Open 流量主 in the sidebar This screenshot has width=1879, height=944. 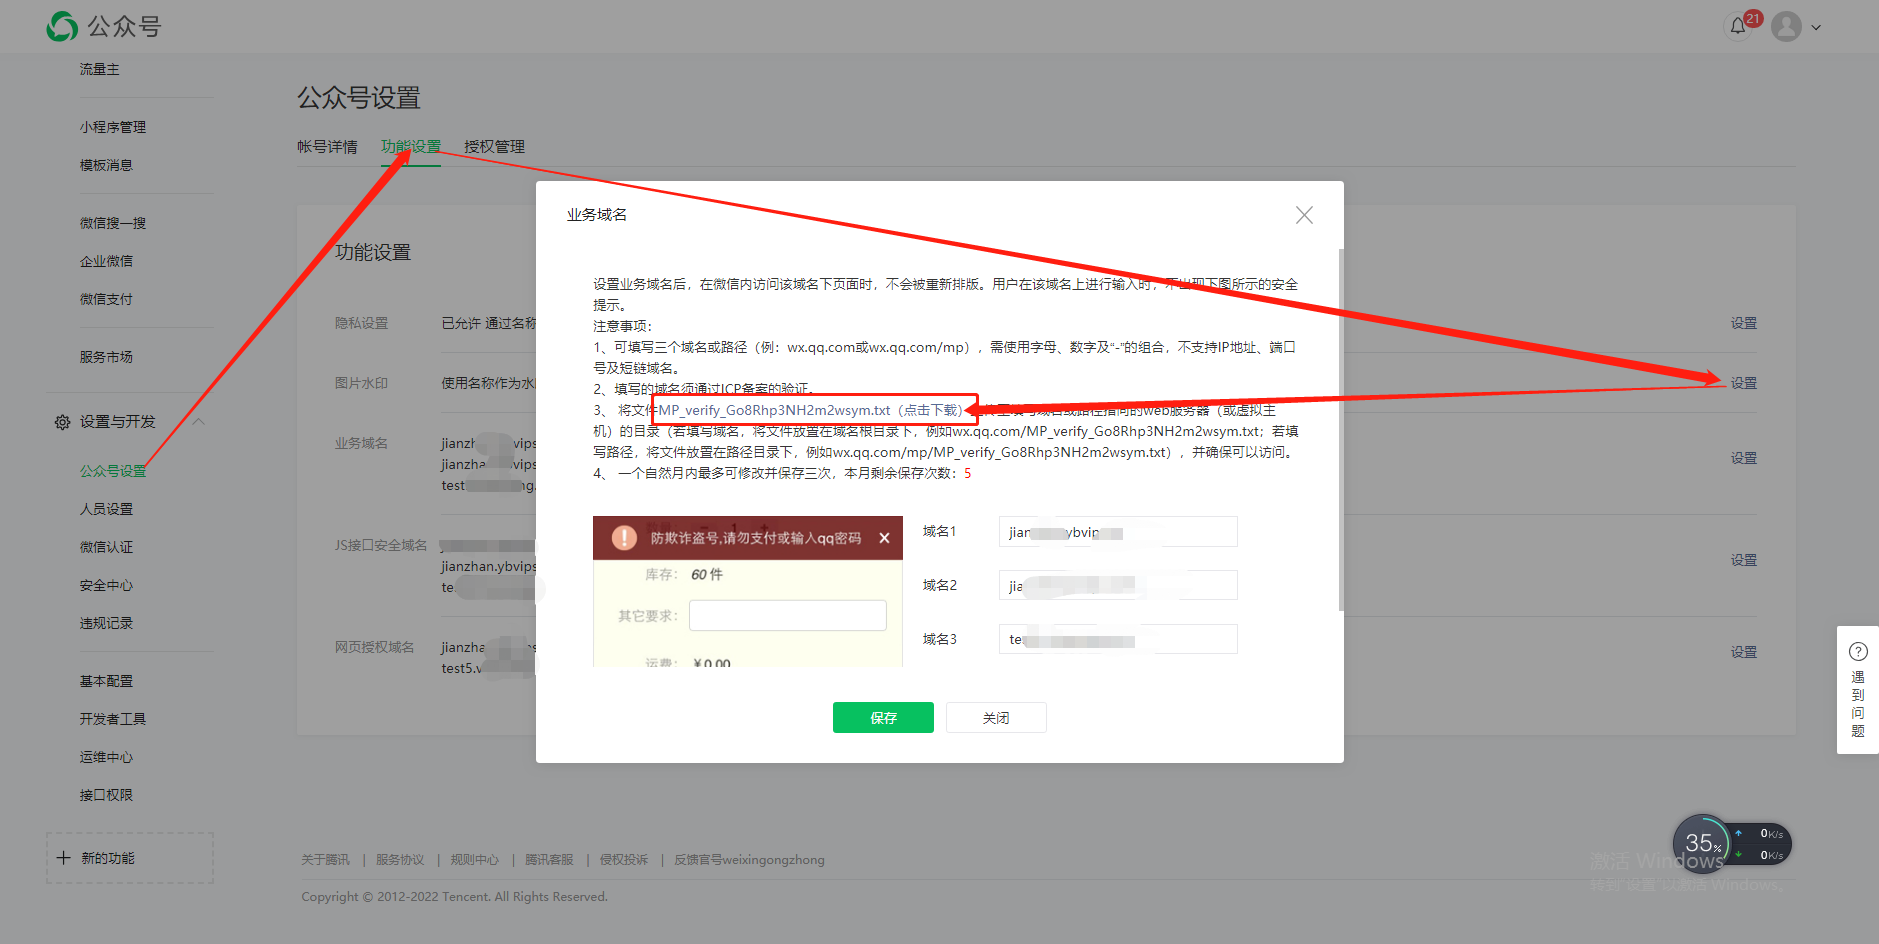point(100,69)
